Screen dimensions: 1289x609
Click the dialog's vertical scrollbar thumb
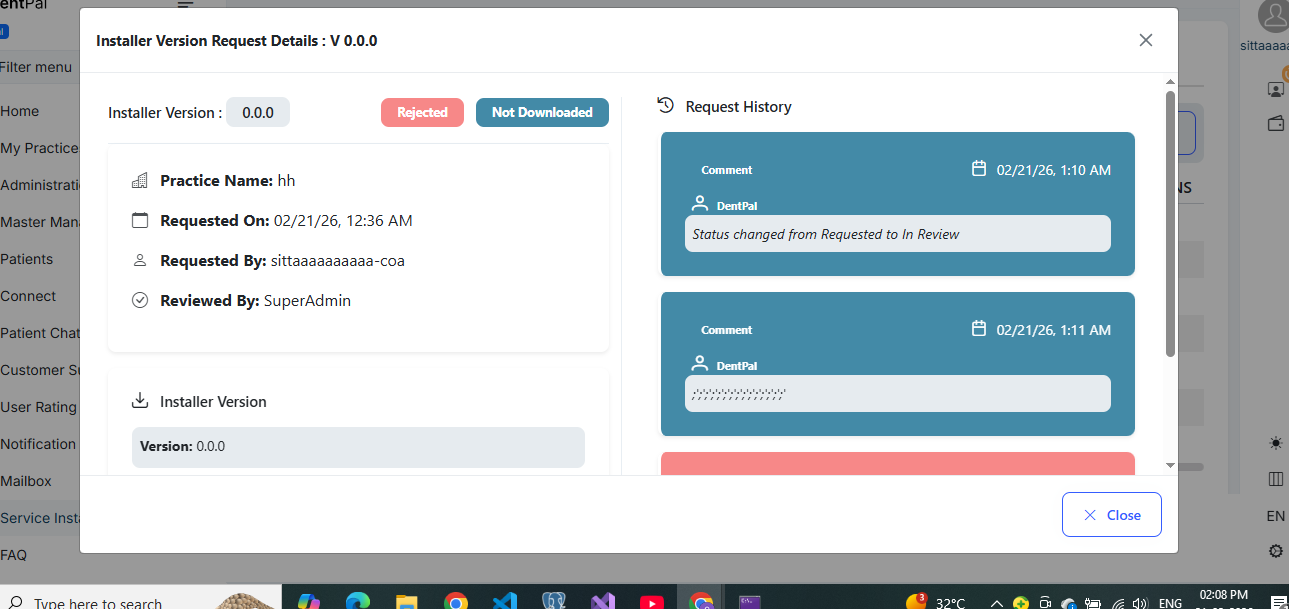(1170, 223)
